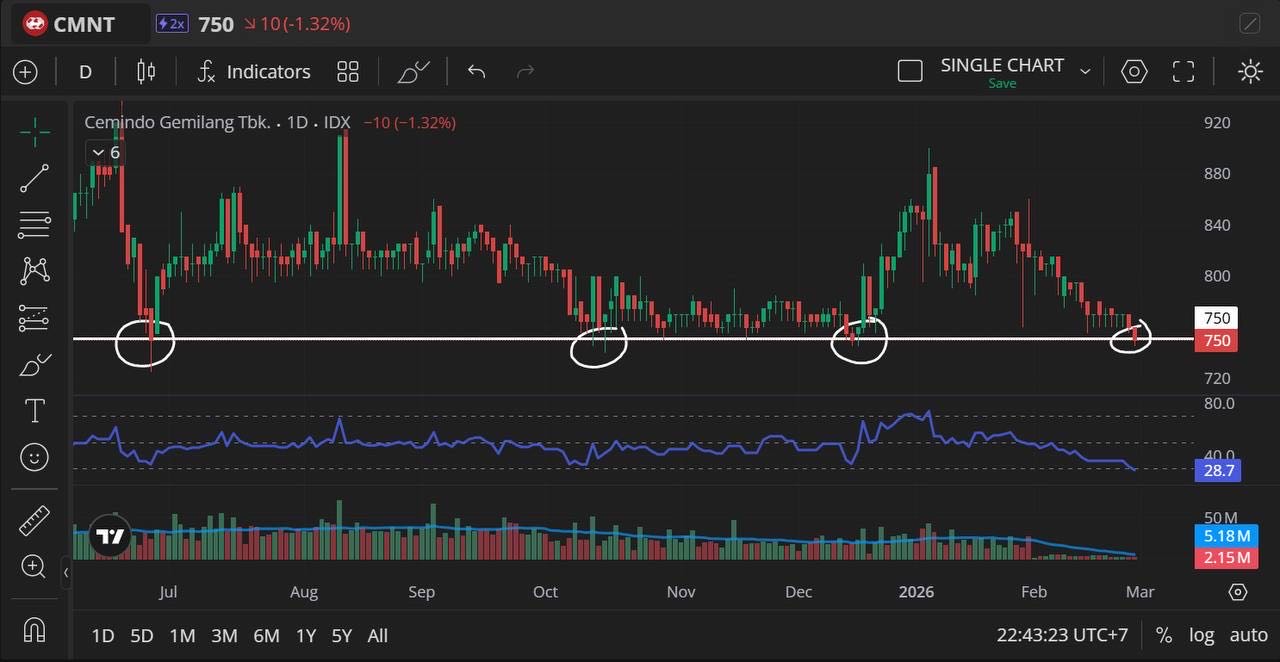Select the Text tool
This screenshot has width=1280, height=662.
tap(34, 410)
